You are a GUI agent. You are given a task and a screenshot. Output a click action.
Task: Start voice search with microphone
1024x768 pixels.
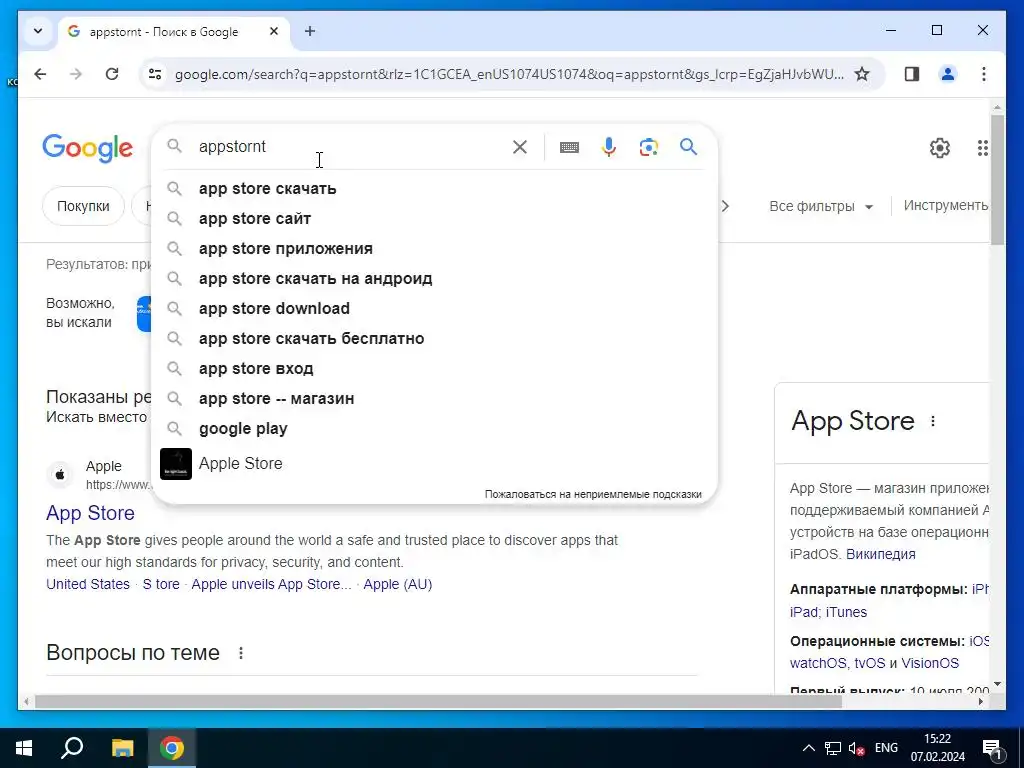609,147
